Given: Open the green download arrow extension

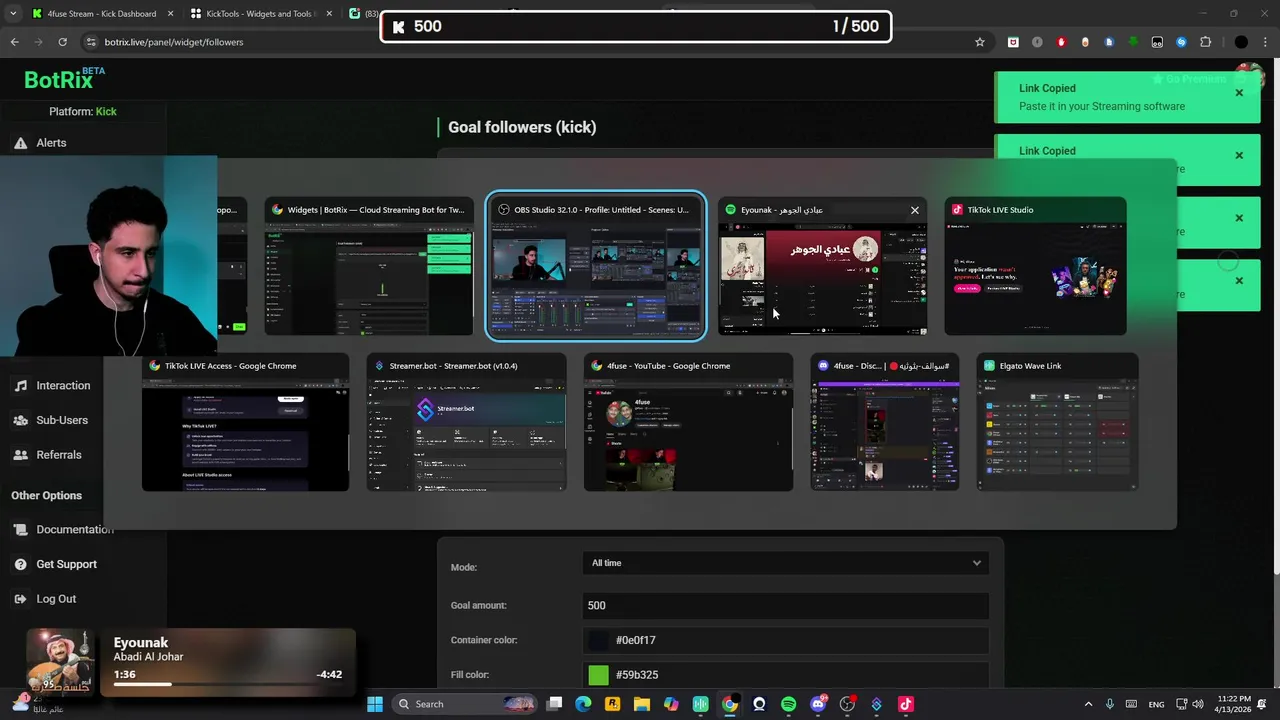Looking at the screenshot, I should click(1133, 42).
